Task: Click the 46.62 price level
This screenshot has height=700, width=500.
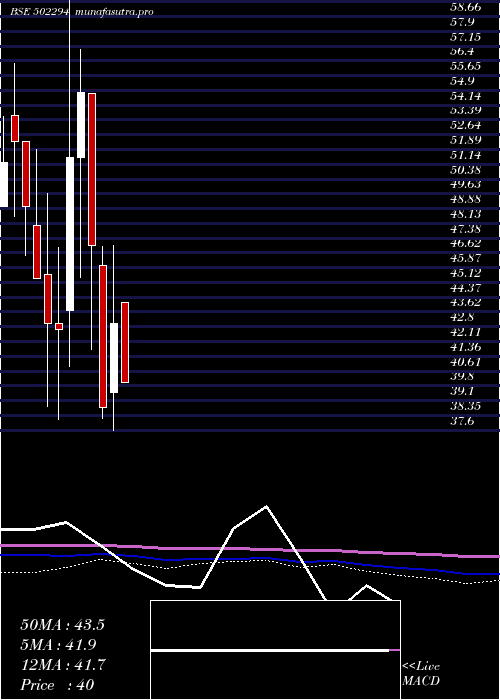Action: 465,243
